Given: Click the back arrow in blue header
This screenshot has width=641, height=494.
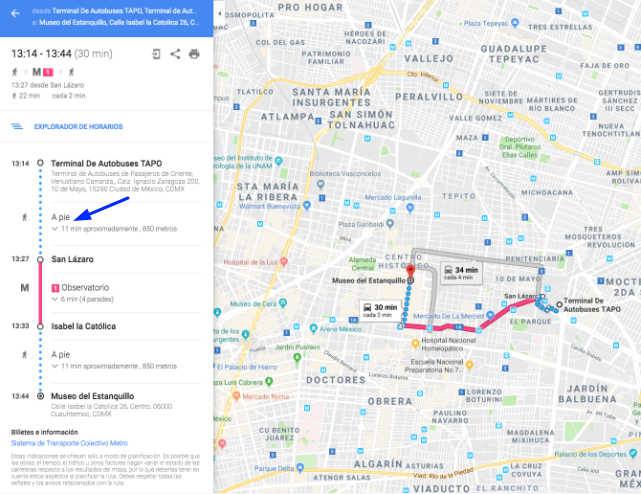Looking at the screenshot, I should (x=15, y=13).
